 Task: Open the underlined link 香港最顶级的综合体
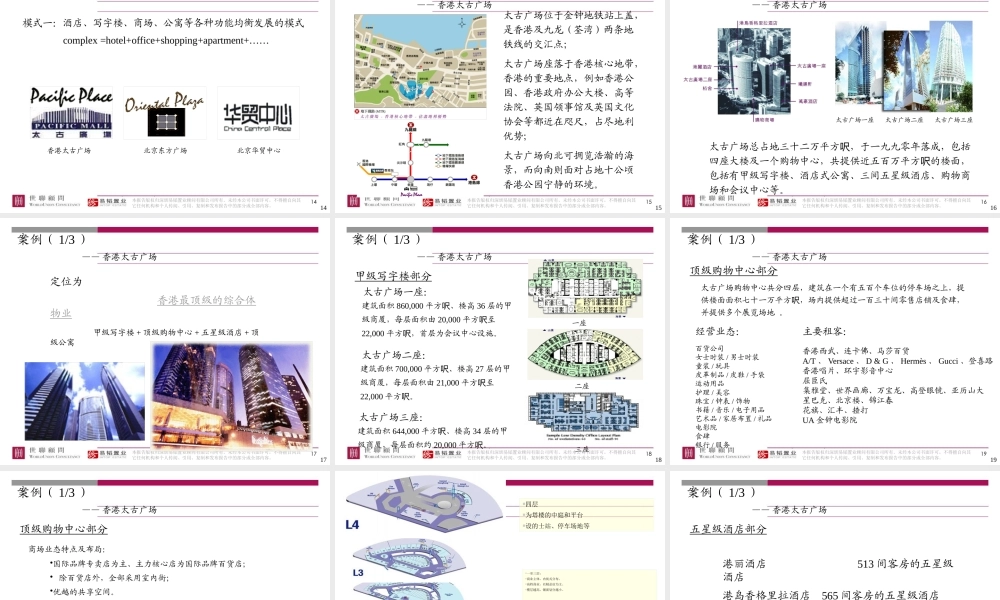(x=207, y=300)
